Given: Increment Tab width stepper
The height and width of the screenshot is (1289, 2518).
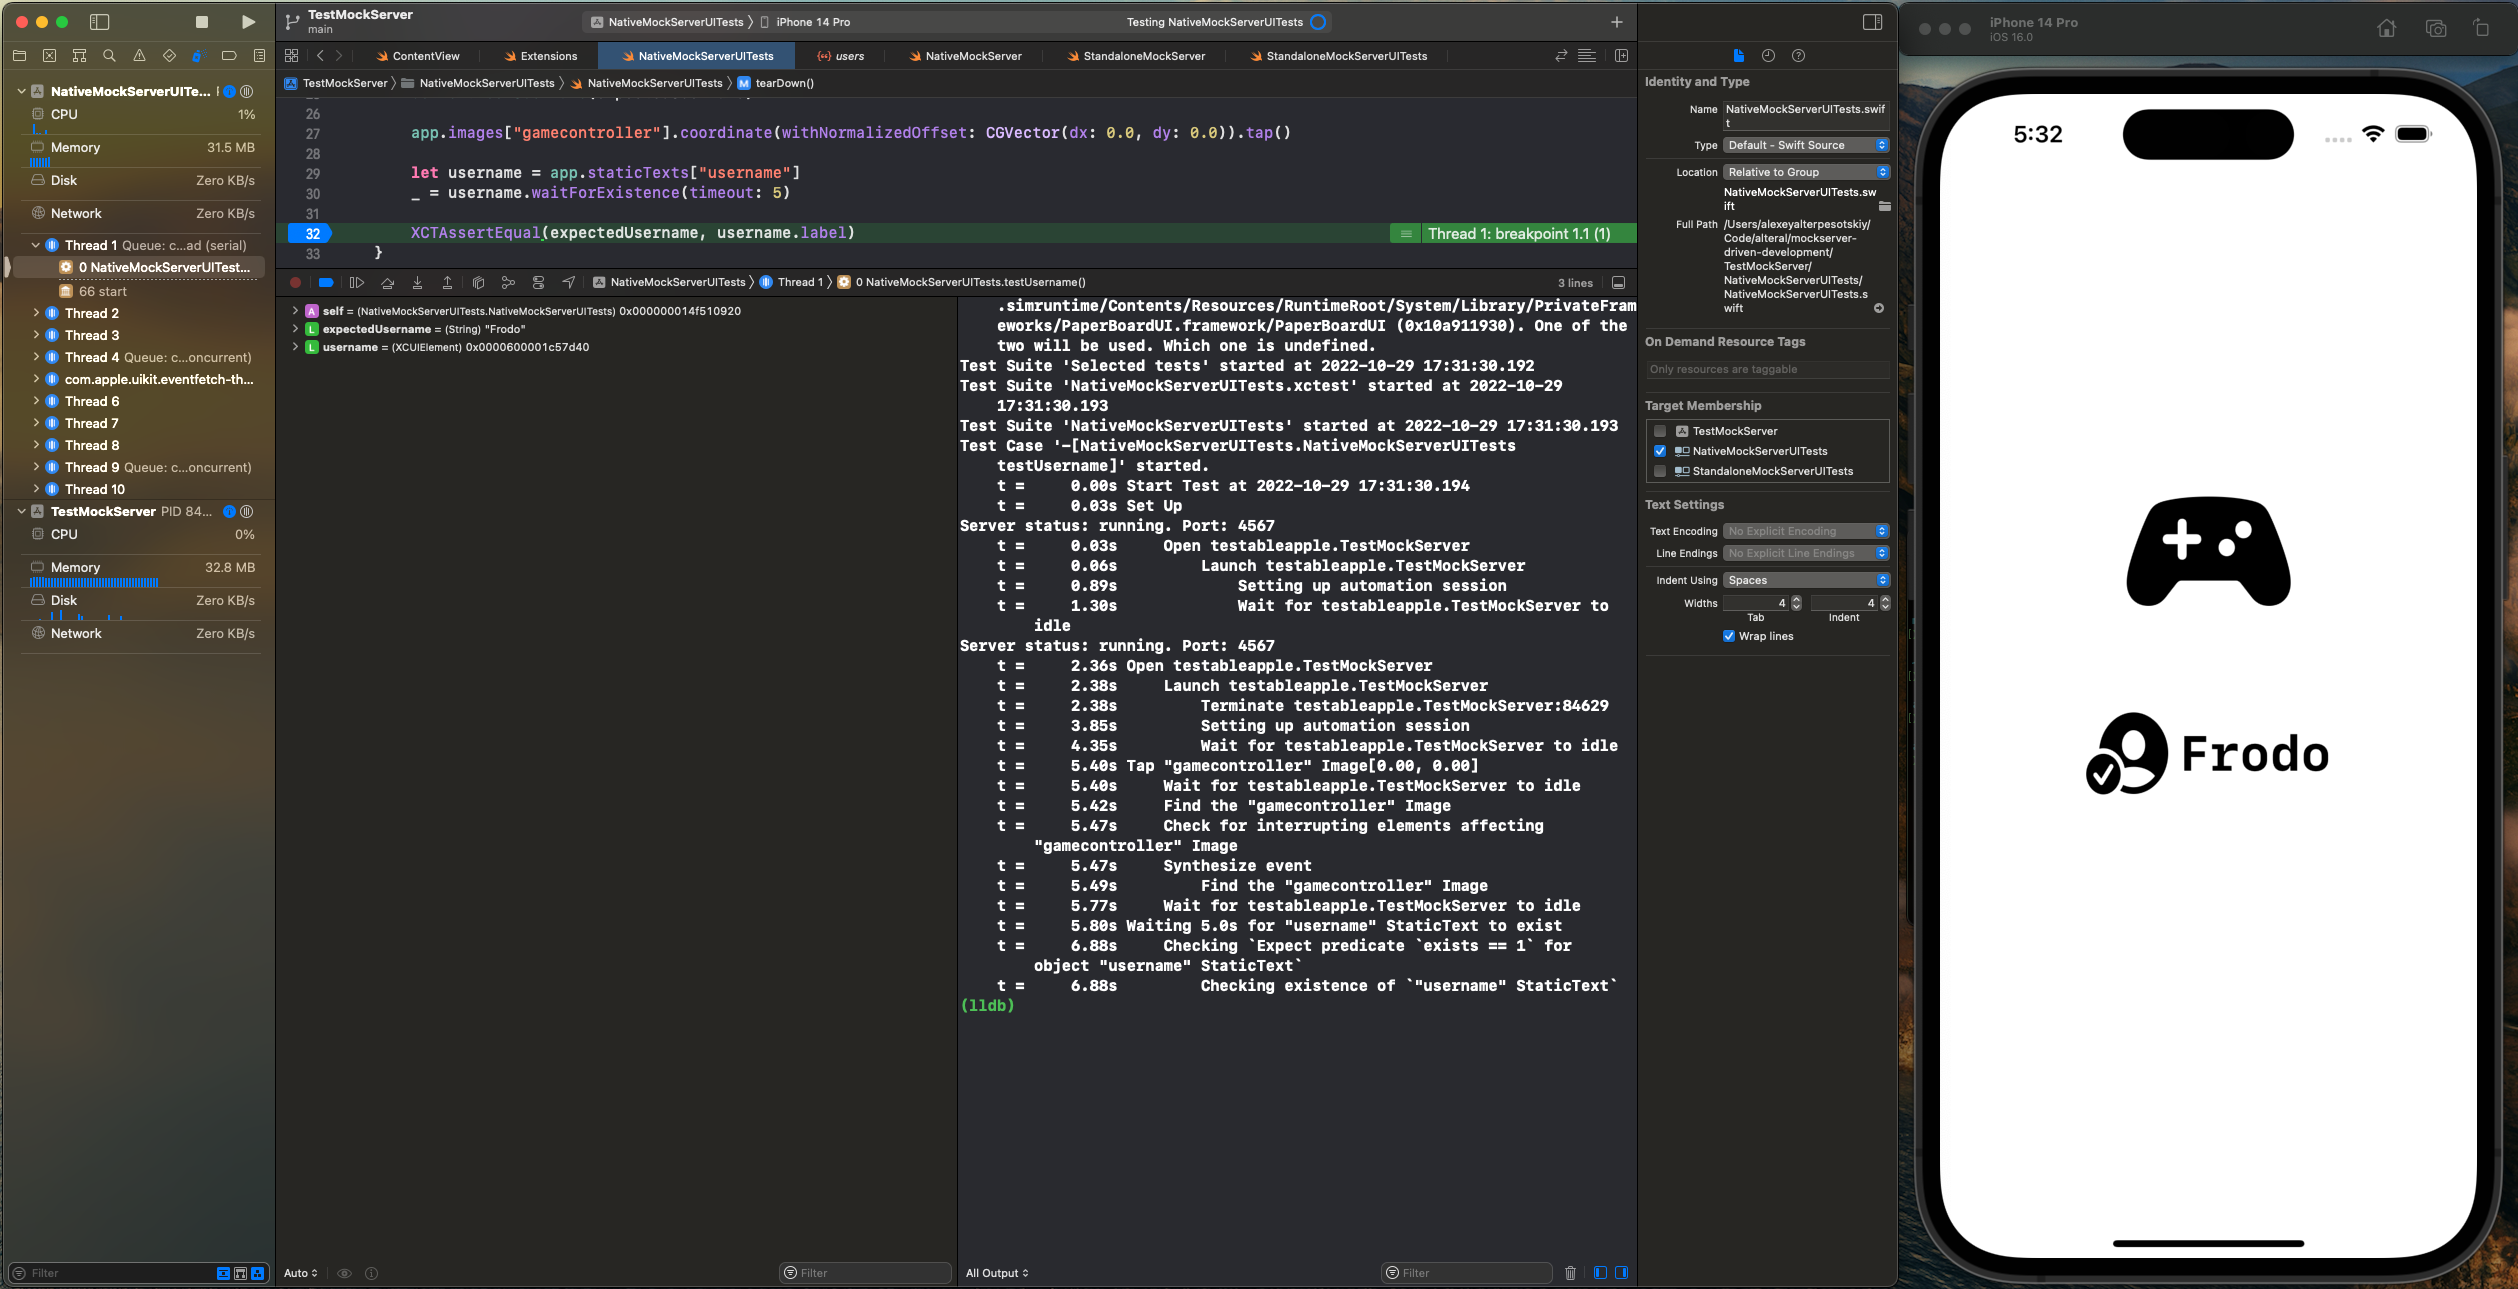Looking at the screenshot, I should 1796,599.
